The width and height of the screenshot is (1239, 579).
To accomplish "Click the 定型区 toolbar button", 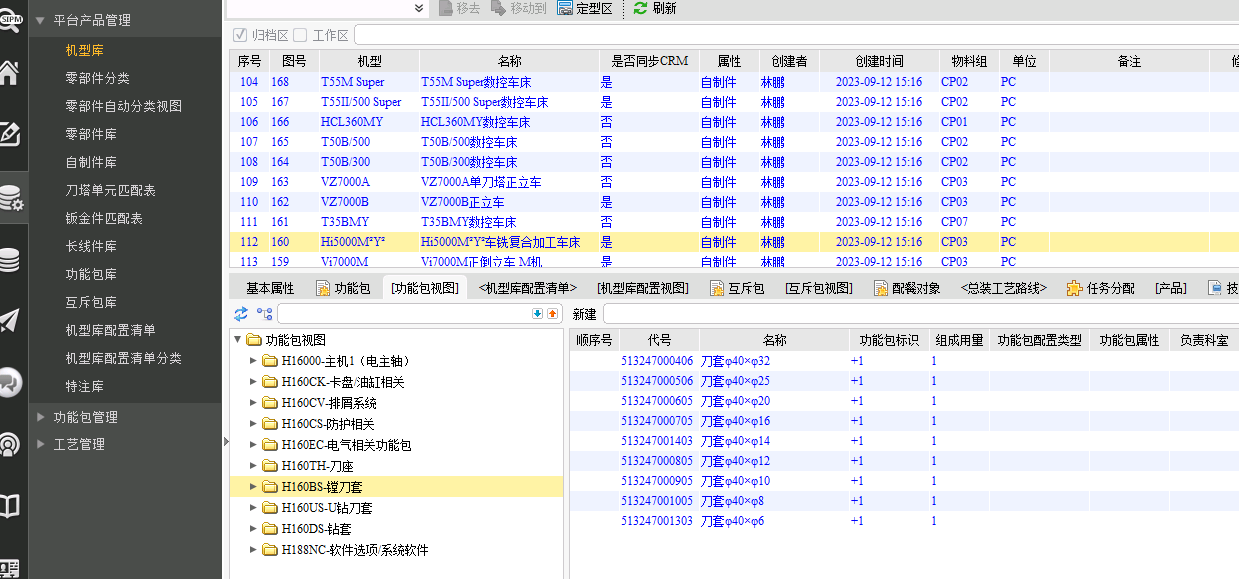I will tap(588, 8).
